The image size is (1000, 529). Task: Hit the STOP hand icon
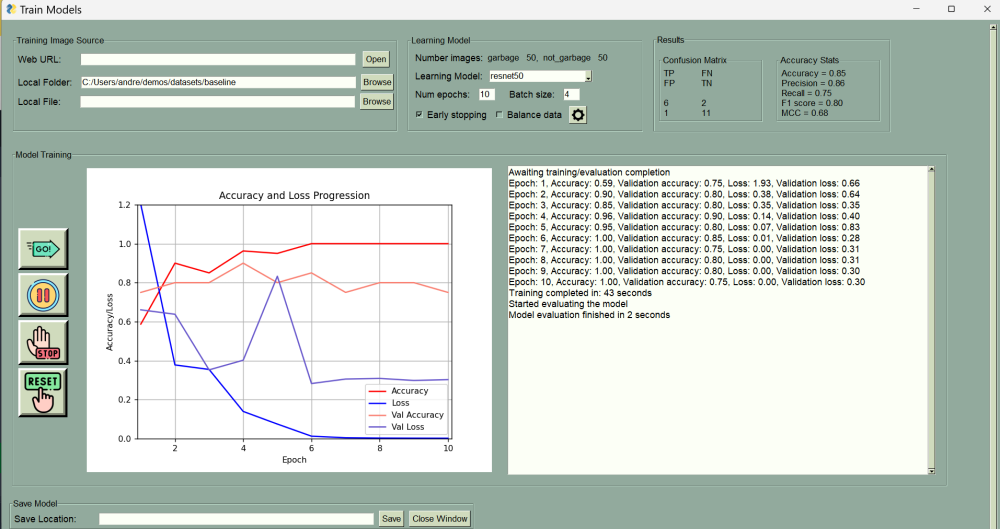point(43,343)
